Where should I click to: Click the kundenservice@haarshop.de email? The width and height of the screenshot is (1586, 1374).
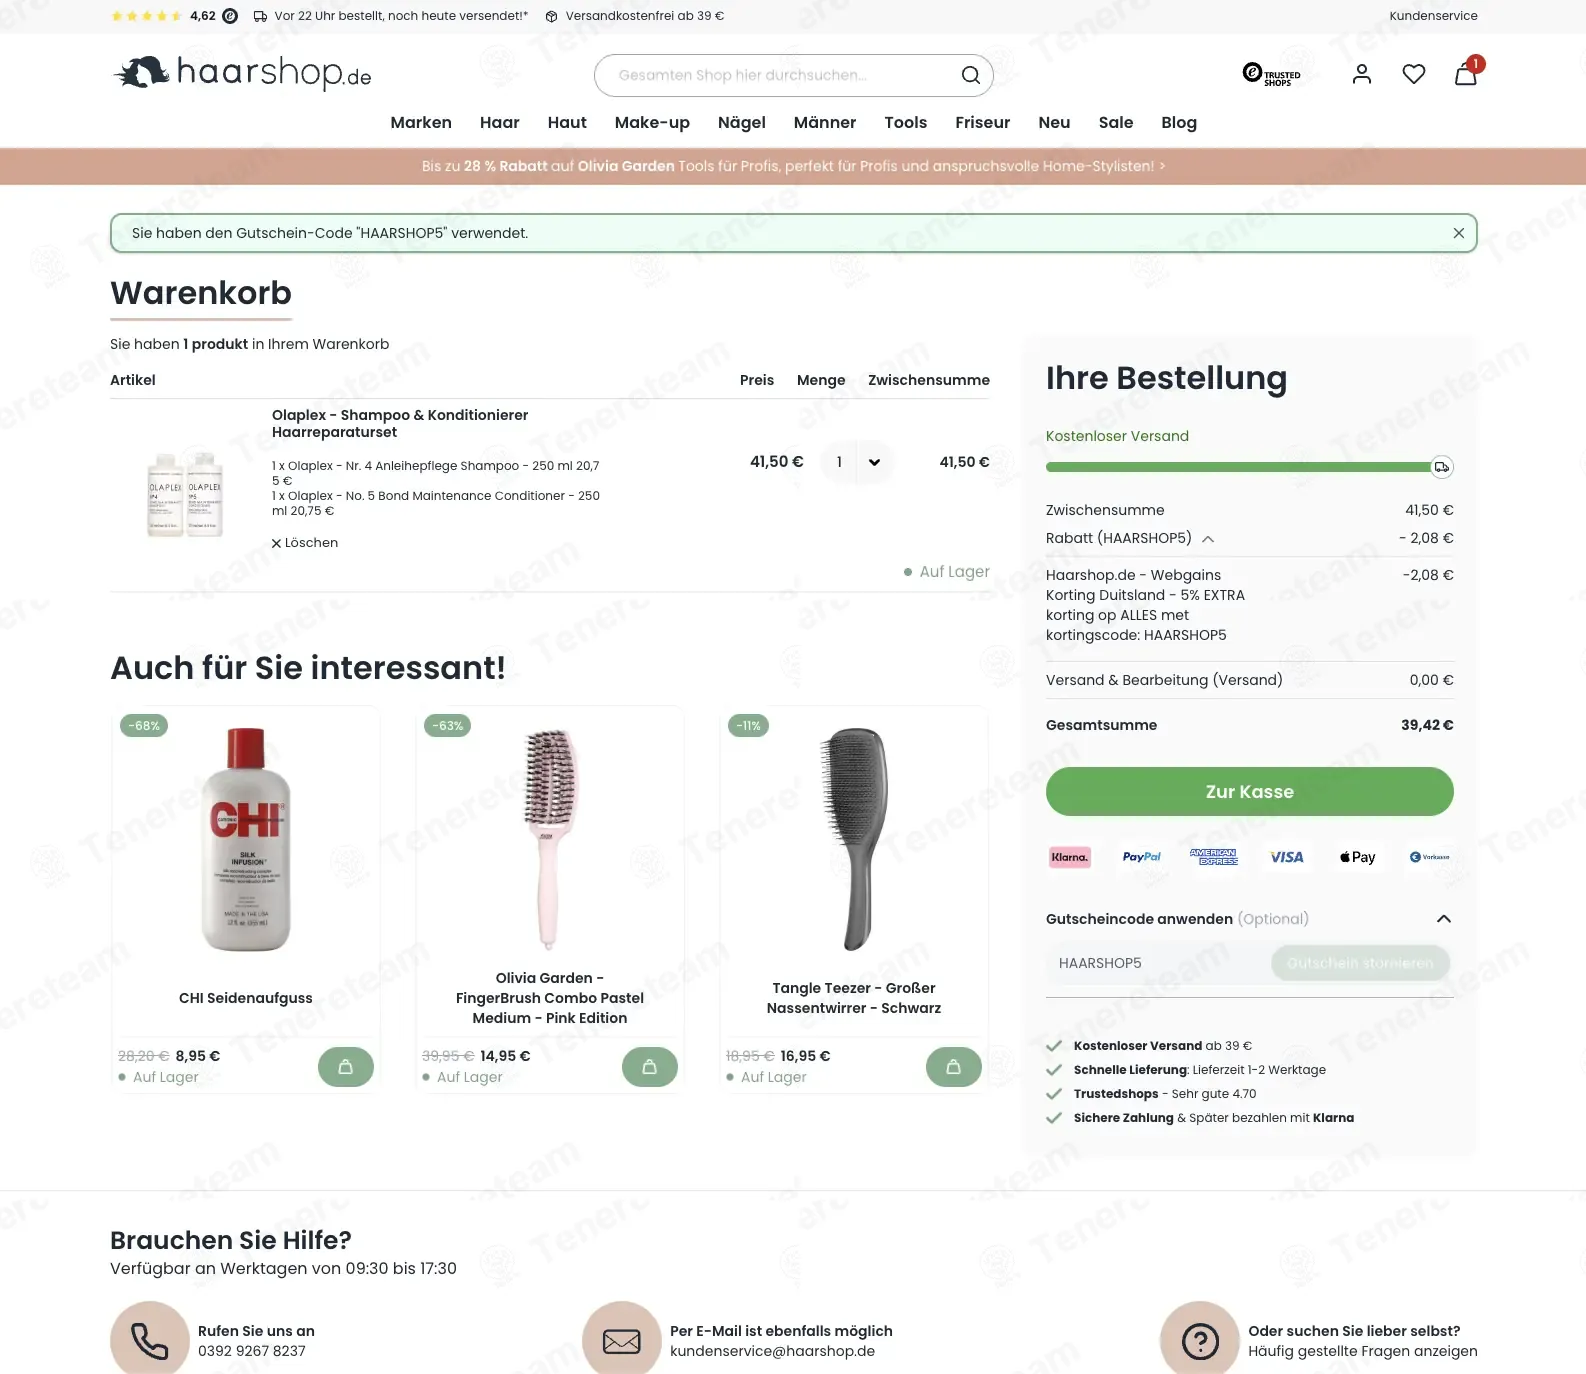[x=772, y=1351]
